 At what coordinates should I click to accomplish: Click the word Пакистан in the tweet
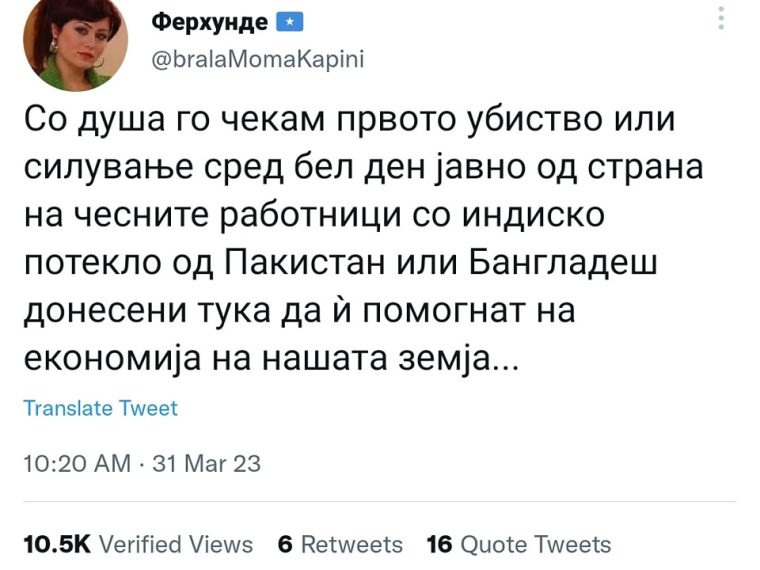tap(306, 263)
